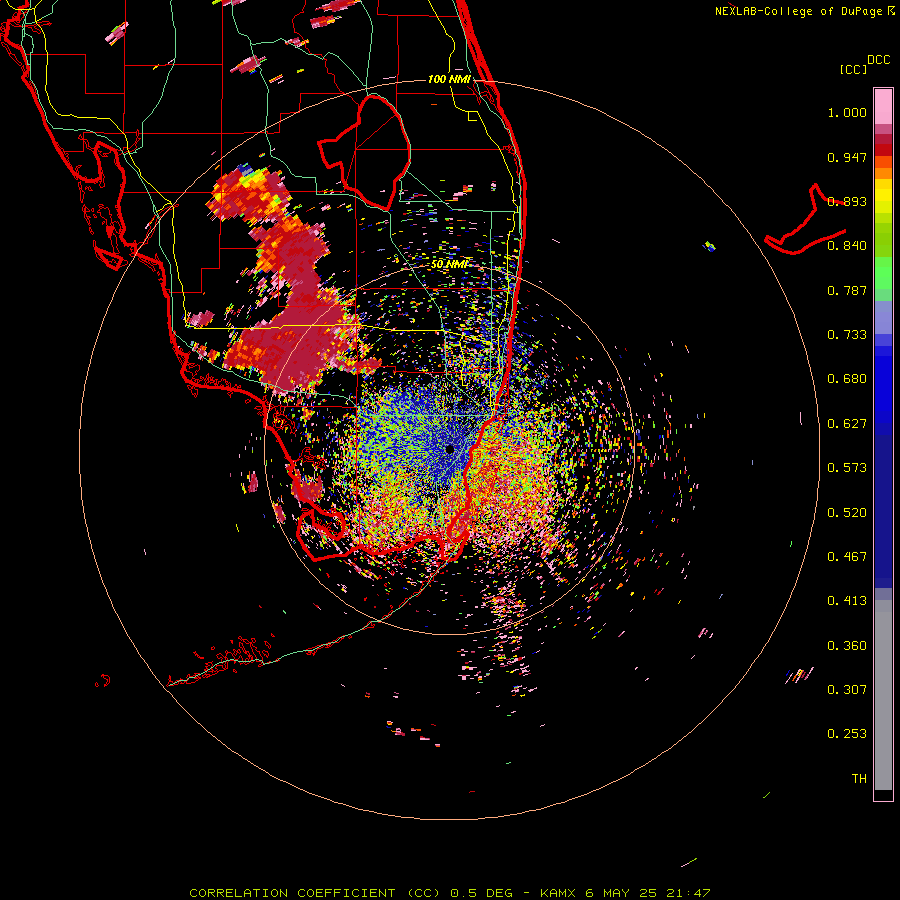Select the 0.627 scale value
The height and width of the screenshot is (900, 900).
pyautogui.click(x=847, y=424)
